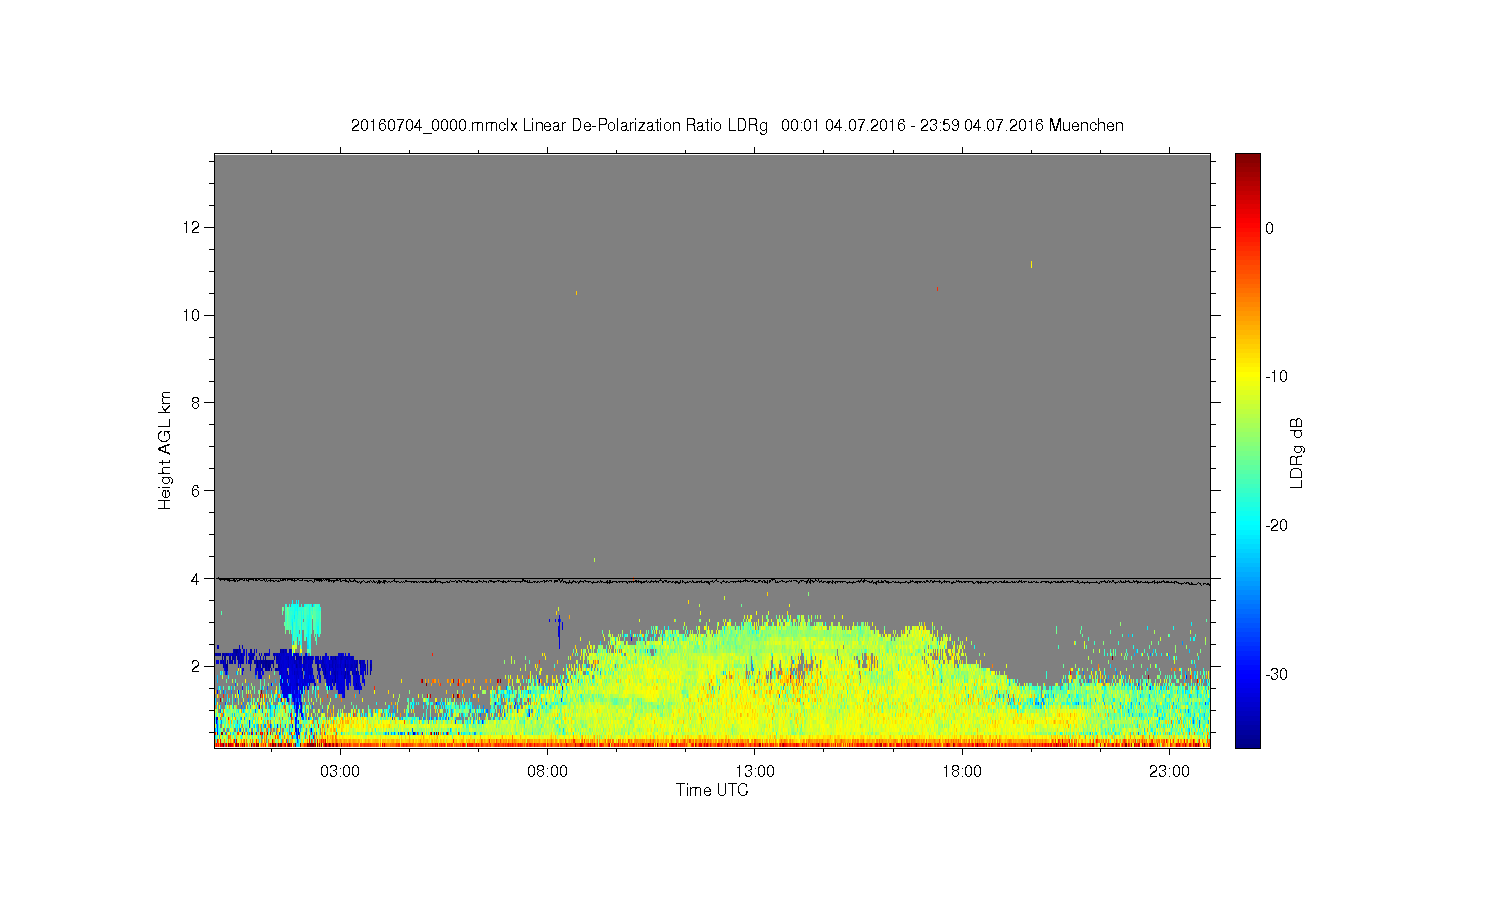Click the LDRg rainbow colorbar
Image resolution: width=1500 pixels, height=900 pixels.
pyautogui.click(x=1248, y=450)
